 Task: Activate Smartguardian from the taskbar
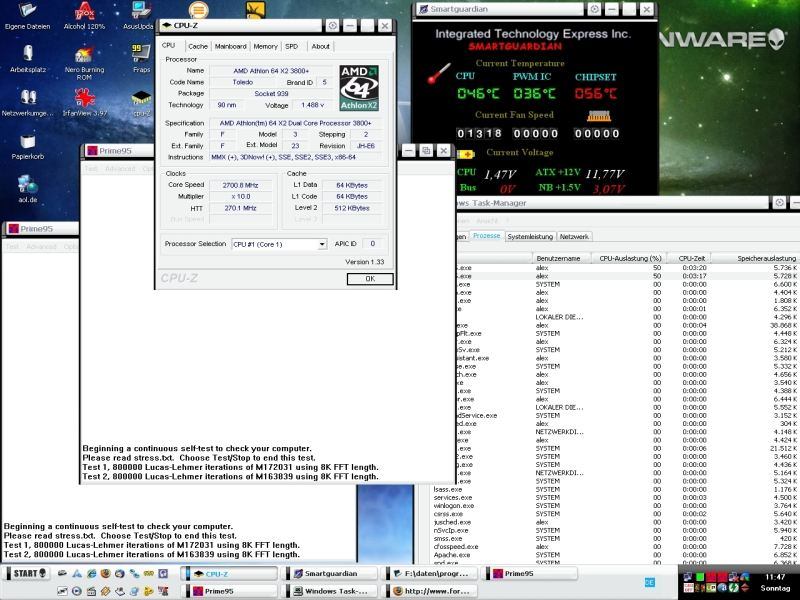[x=329, y=573]
